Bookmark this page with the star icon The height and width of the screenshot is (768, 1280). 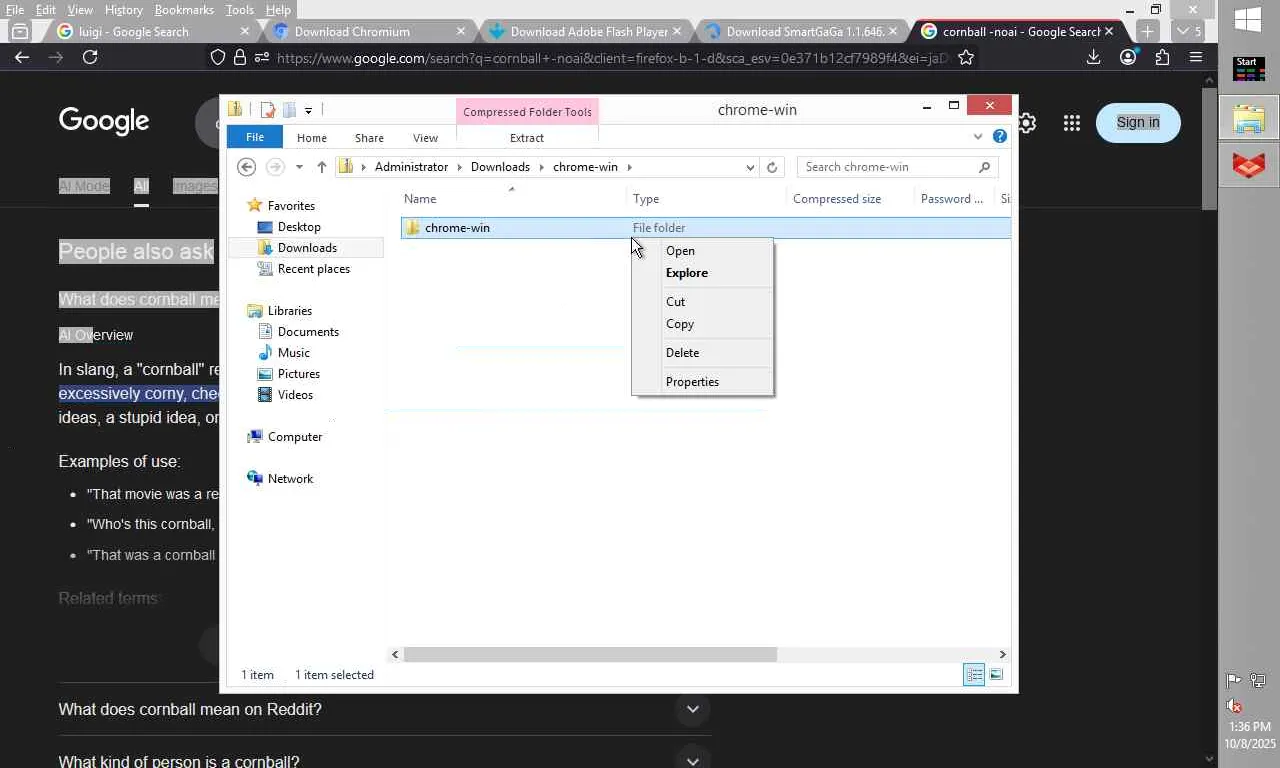pyautogui.click(x=966, y=58)
